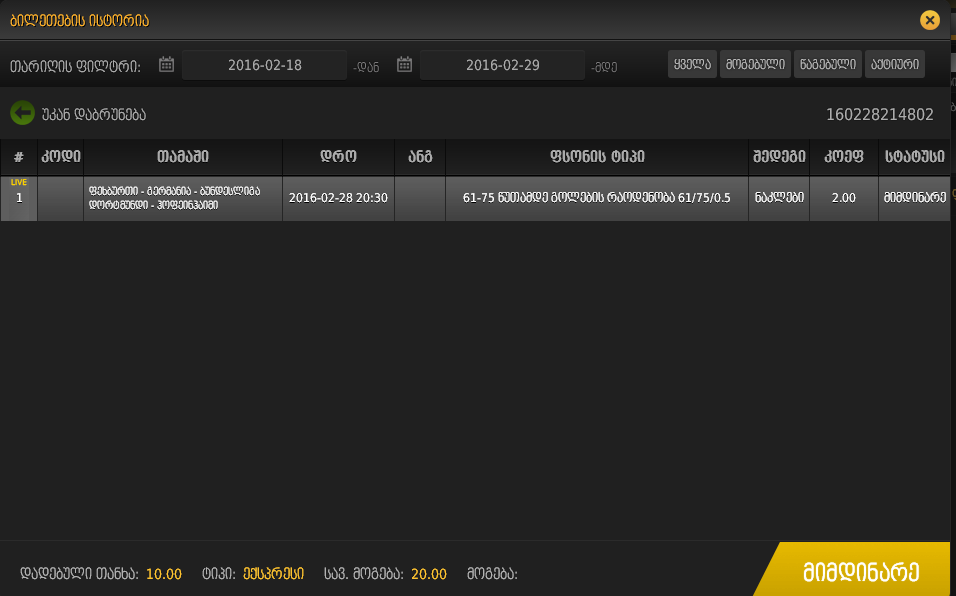Image resolution: width=956 pixels, height=596 pixels.
Task: Close the ticket history dialog
Action: click(x=929, y=20)
